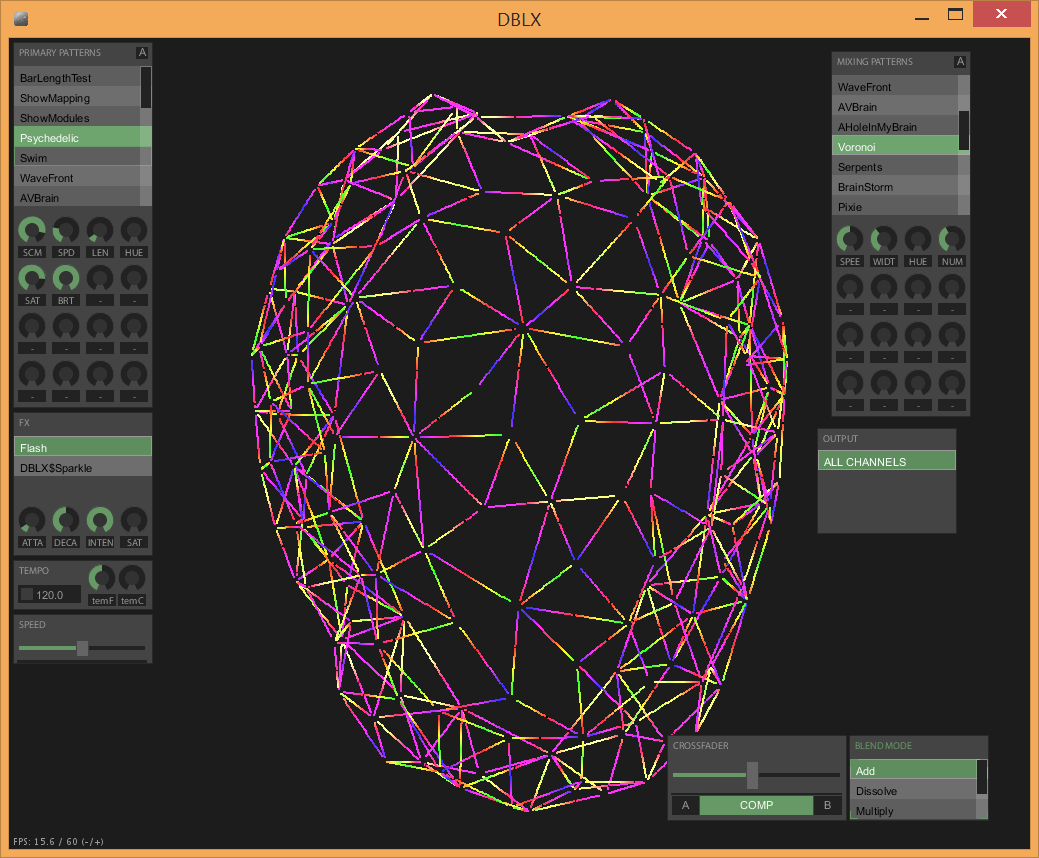Click the ATTA knob in FX
The height and width of the screenshot is (858, 1039).
tap(32, 520)
